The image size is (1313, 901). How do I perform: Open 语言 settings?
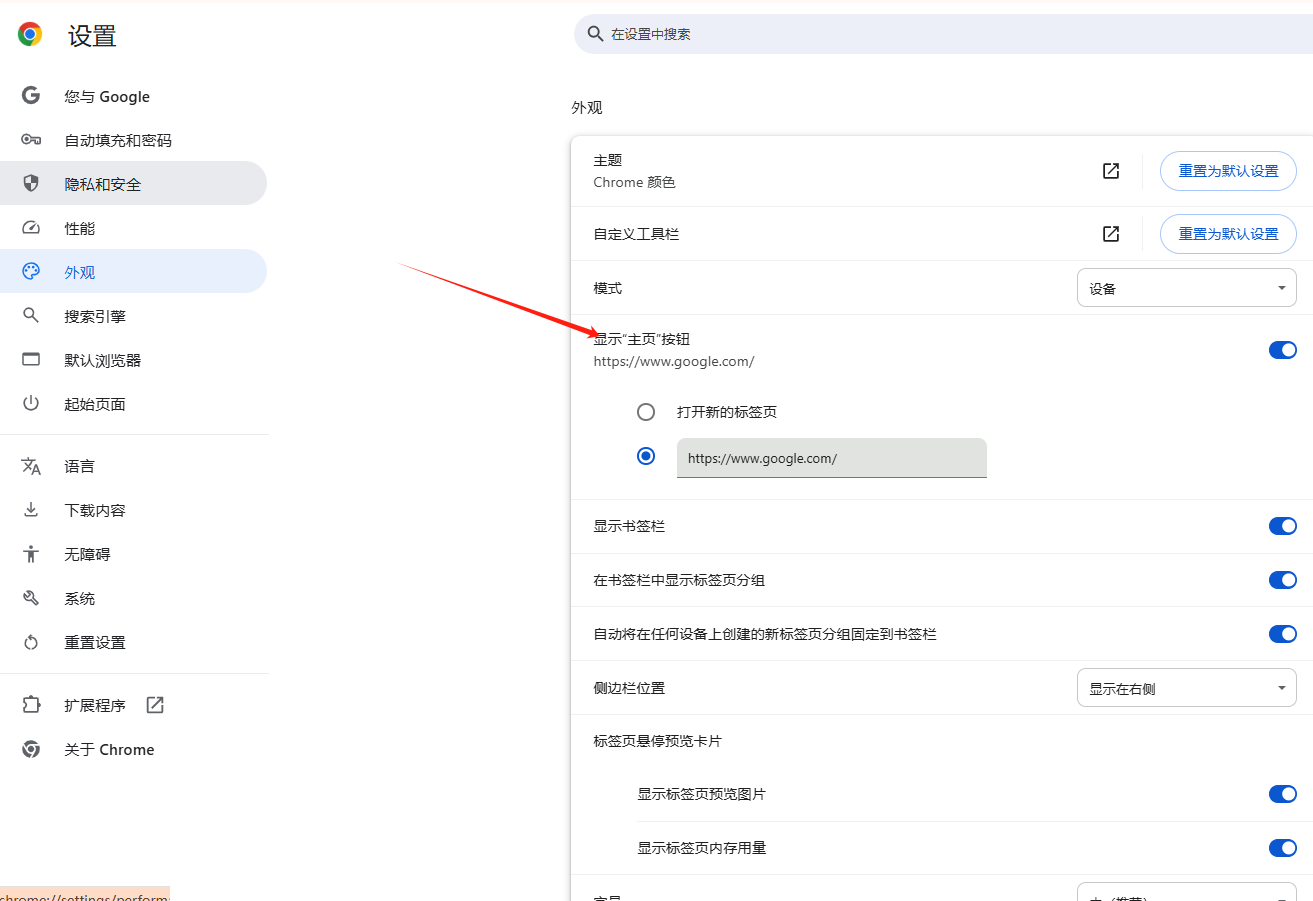coord(133,466)
